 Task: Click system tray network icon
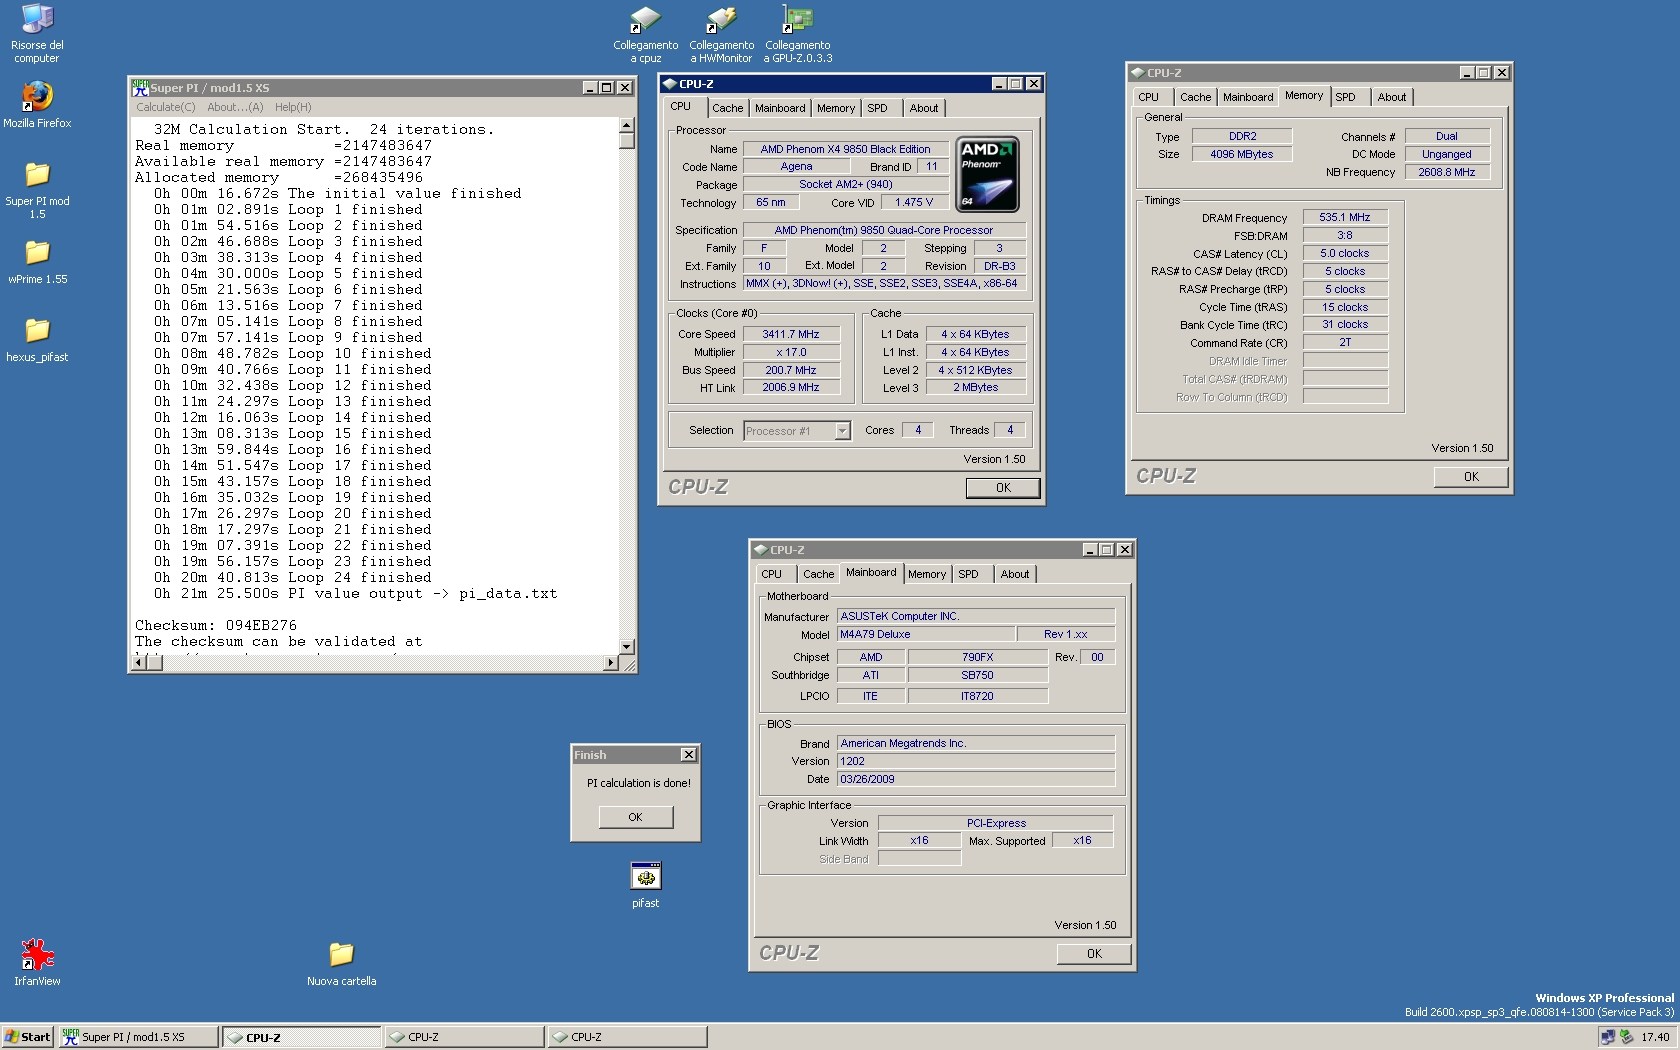(x=1607, y=1037)
